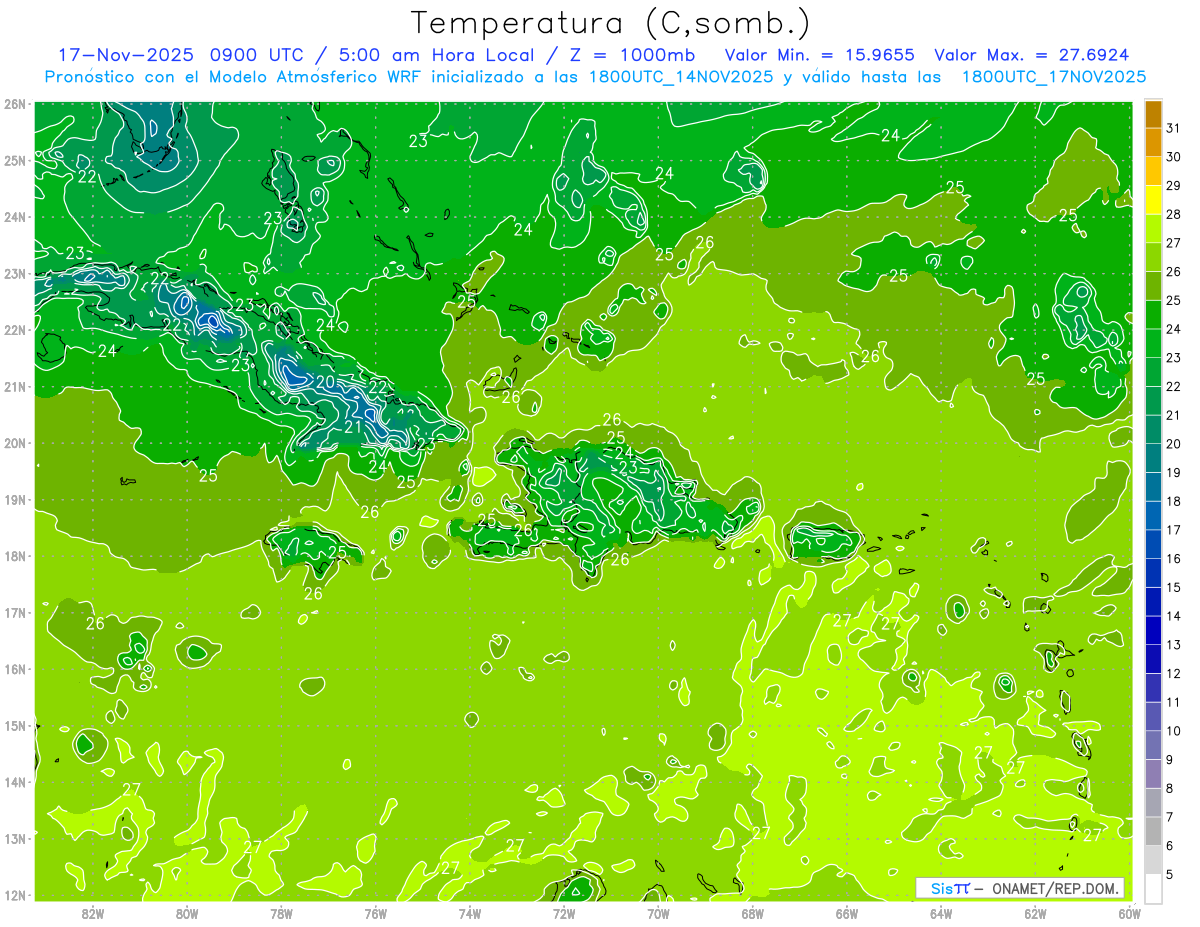1200x927 pixels.
Task: Click the 68W longitude axis label
Action: pos(752,913)
